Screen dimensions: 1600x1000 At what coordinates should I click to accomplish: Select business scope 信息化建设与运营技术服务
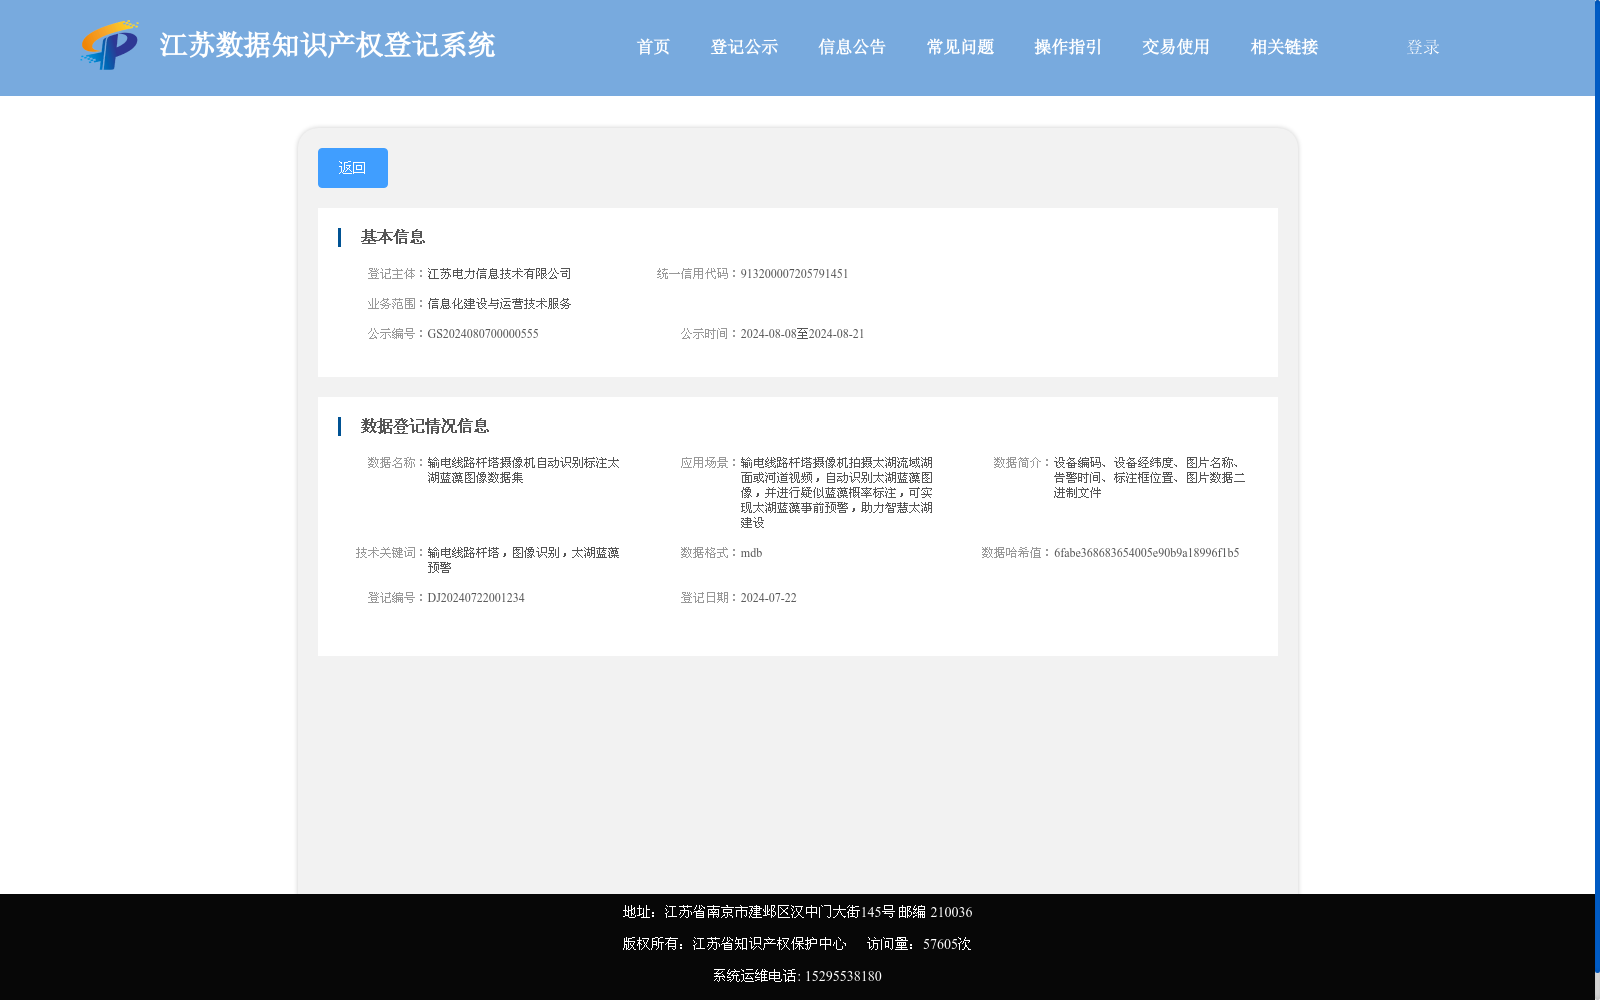(499, 304)
